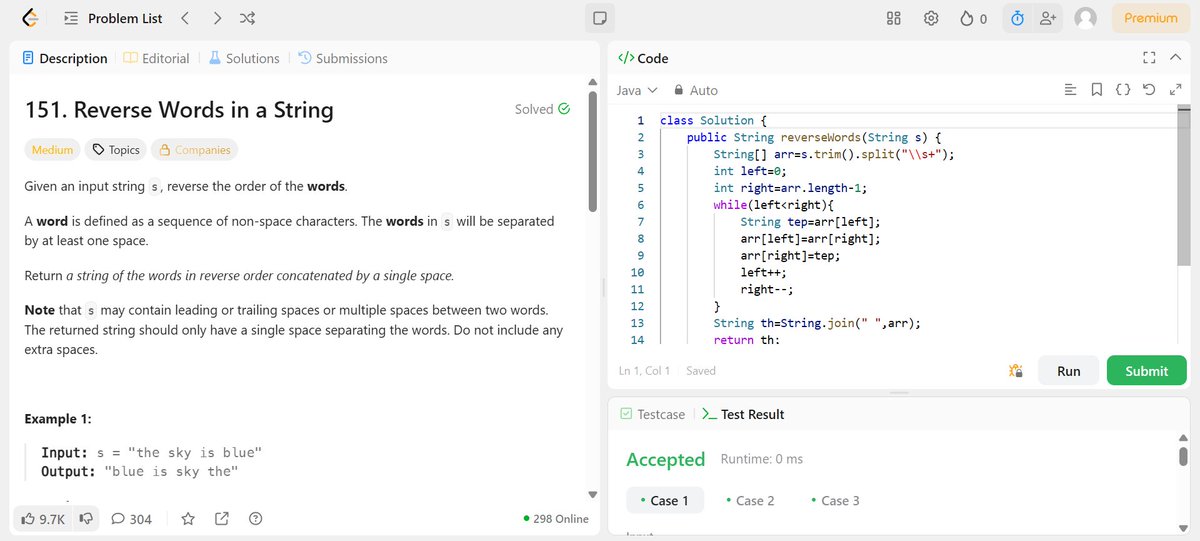The width and height of the screenshot is (1200, 541).
Task: Go to the previous problem arrow
Action: 185,18
